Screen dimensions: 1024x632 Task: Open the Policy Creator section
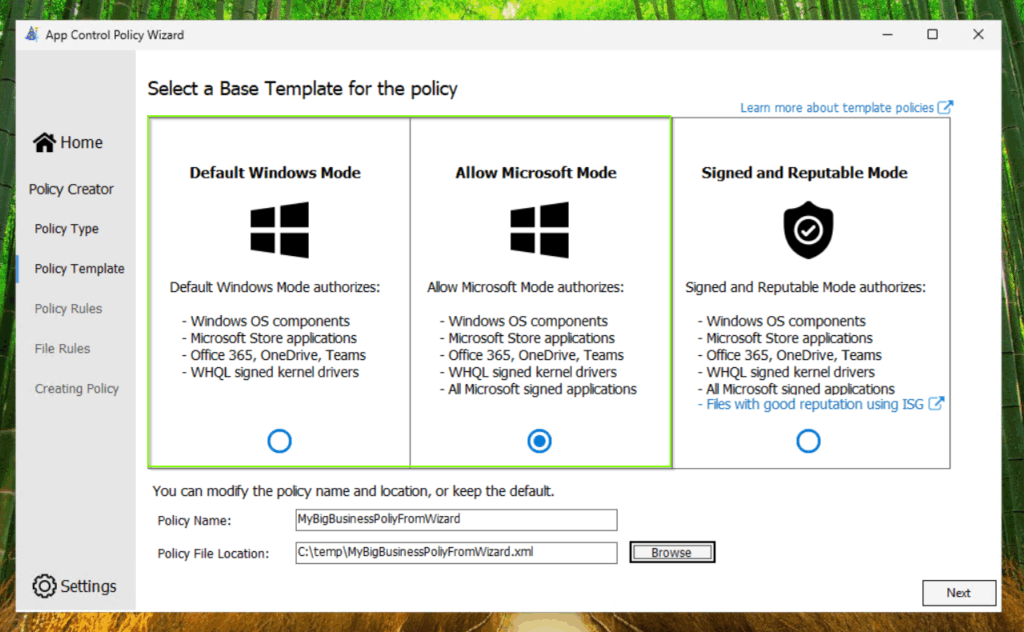point(71,189)
